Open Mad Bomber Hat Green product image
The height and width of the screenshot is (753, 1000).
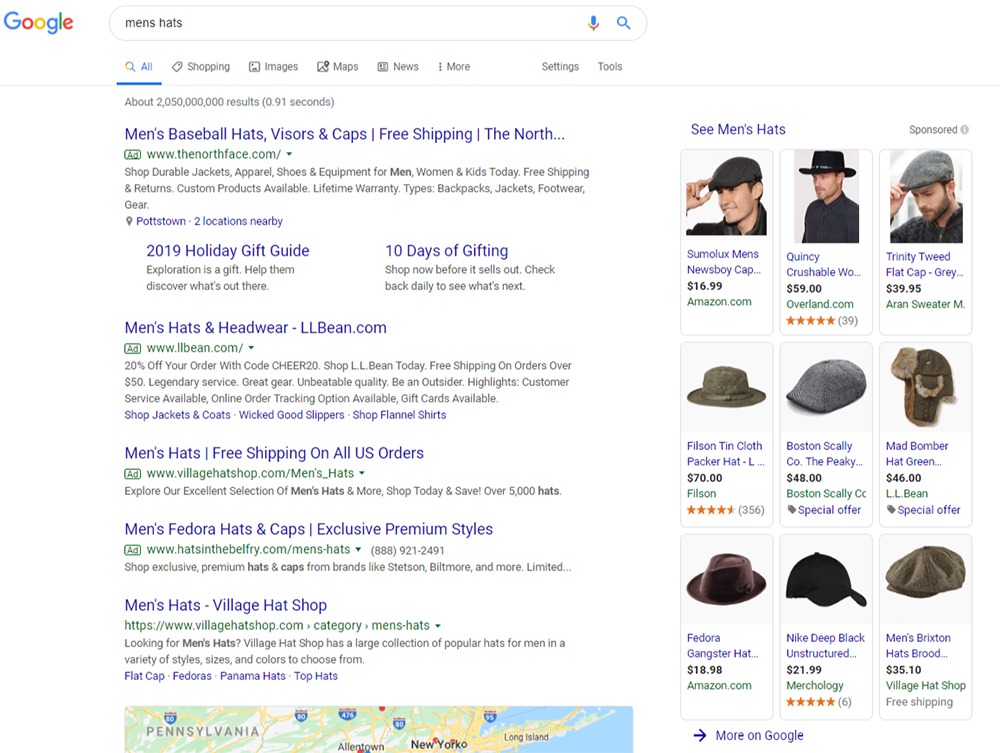point(923,387)
